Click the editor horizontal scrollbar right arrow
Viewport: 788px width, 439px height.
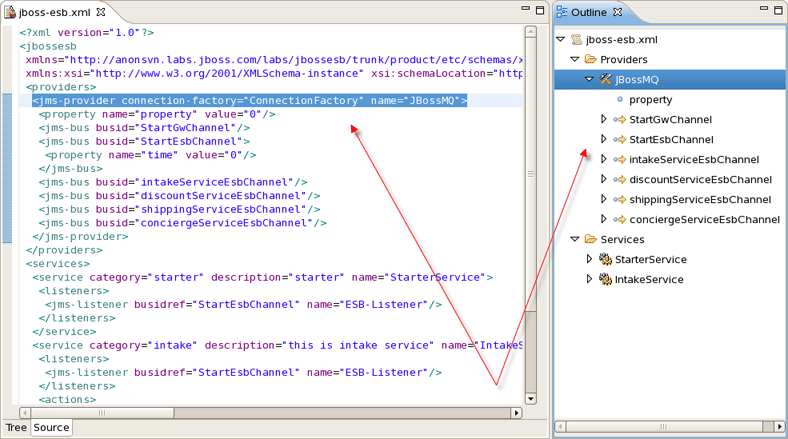click(x=517, y=412)
